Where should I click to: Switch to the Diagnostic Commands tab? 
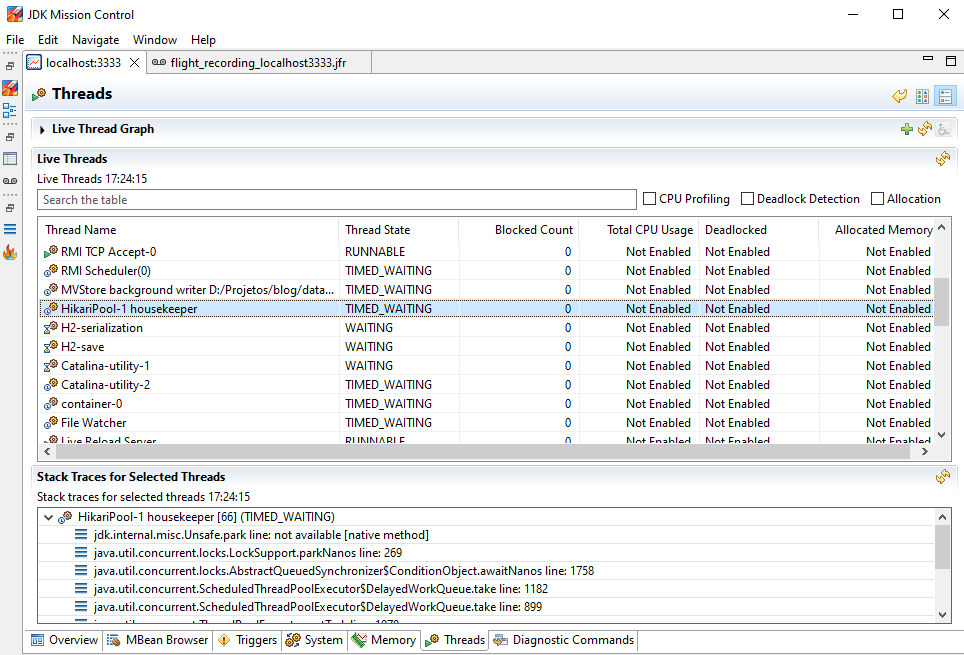[563, 640]
